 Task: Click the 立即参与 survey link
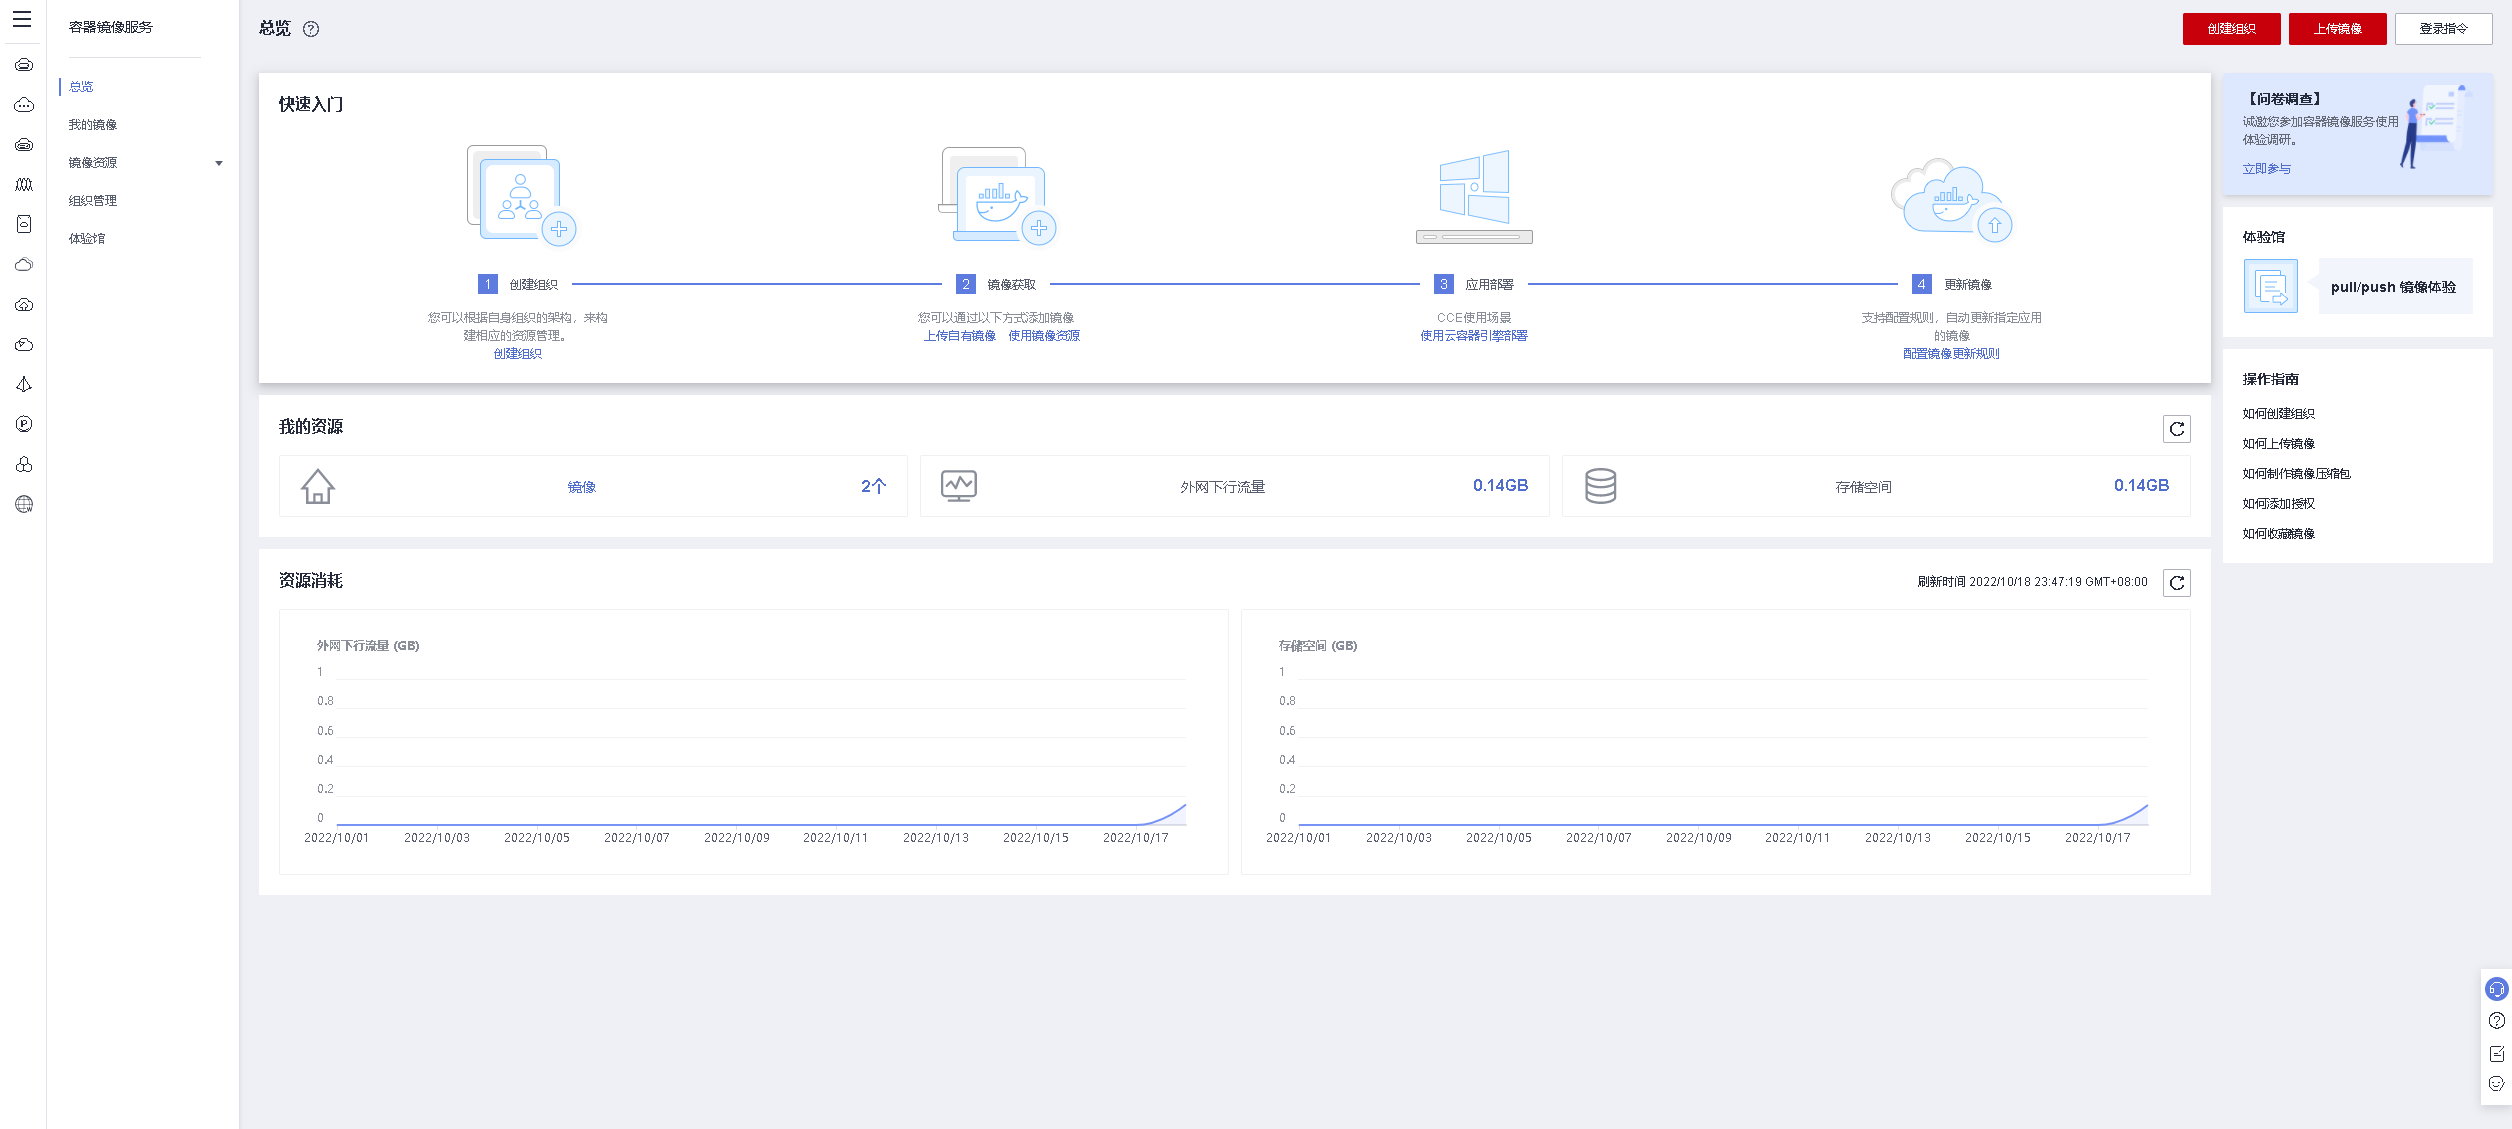click(x=2266, y=169)
